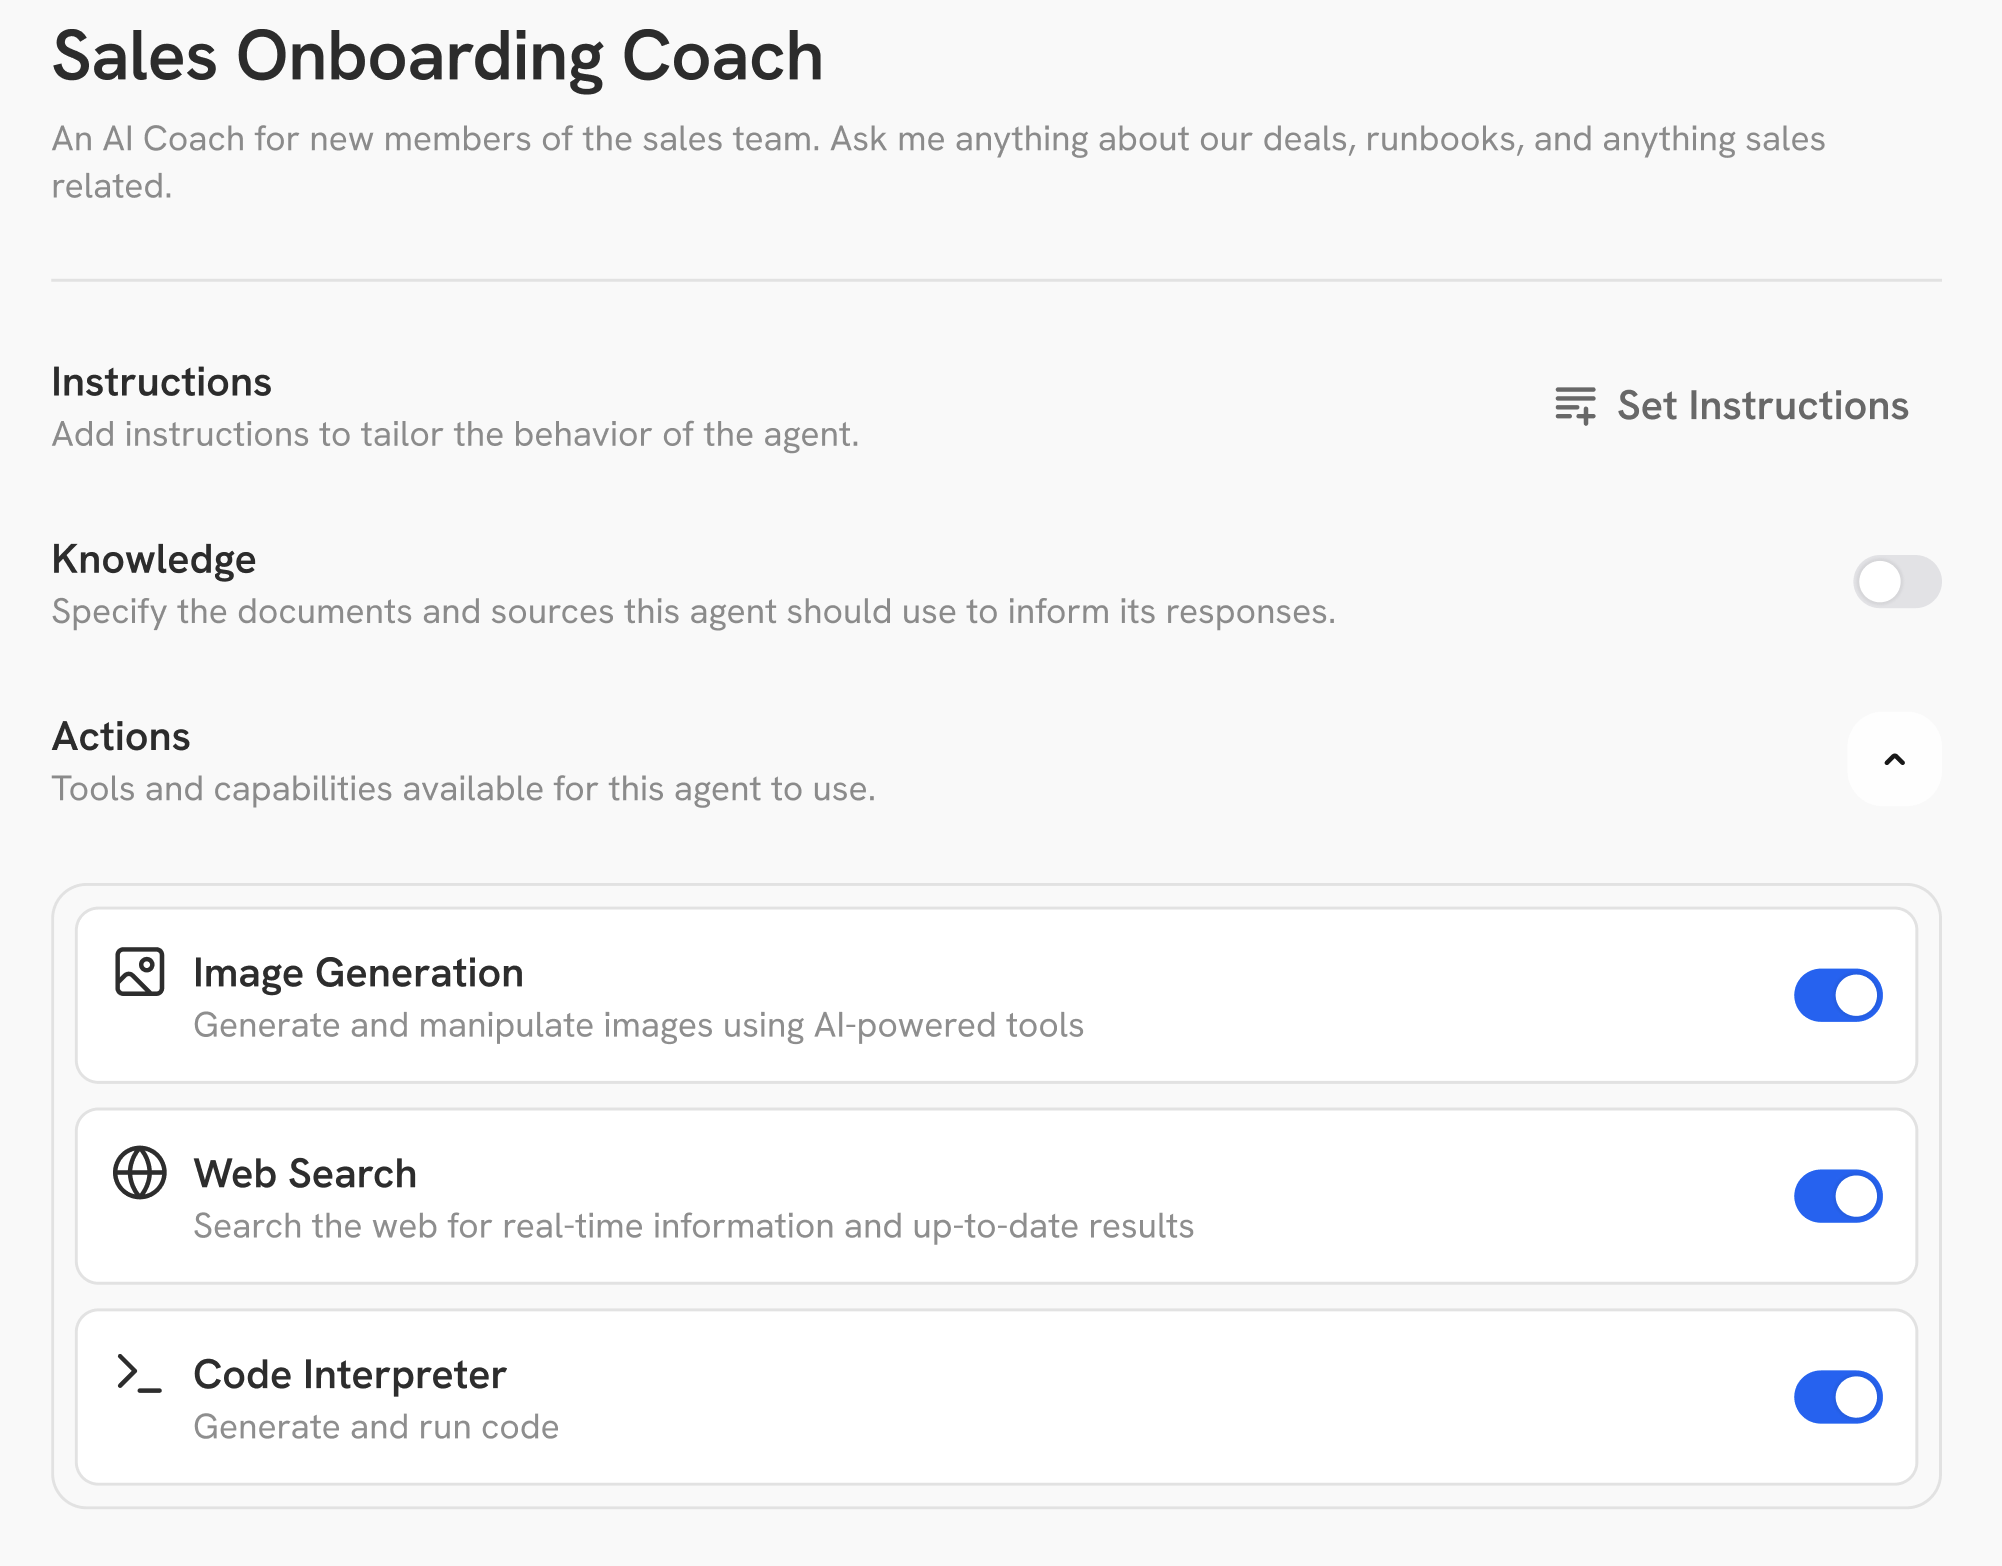Select the Image Generation action title

click(x=358, y=973)
